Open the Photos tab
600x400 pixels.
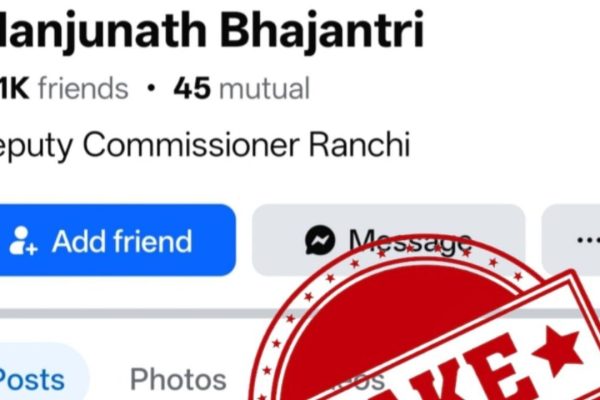(x=178, y=380)
